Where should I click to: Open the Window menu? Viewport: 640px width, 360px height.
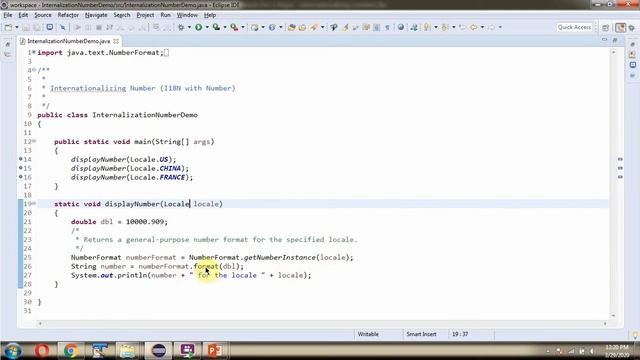click(x=187, y=15)
